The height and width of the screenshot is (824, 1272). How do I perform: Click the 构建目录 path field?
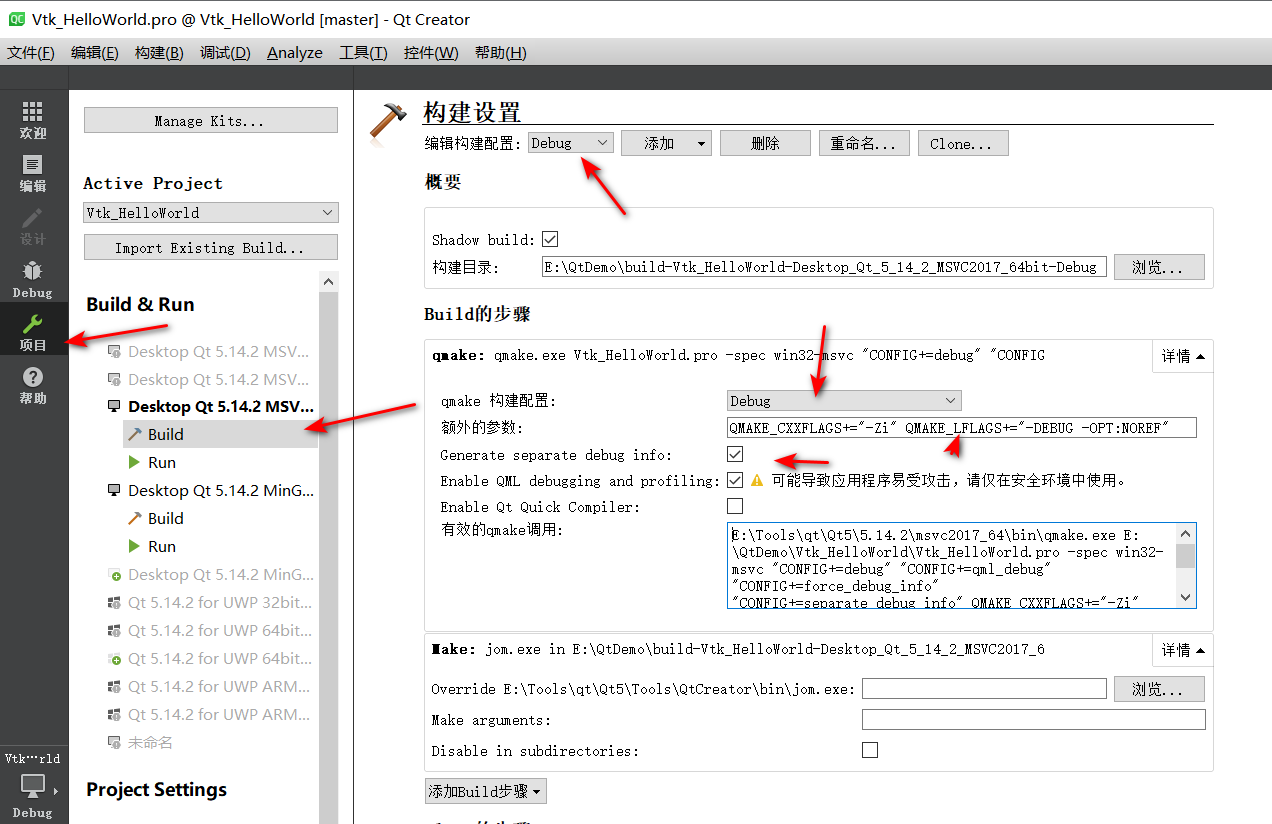coord(824,267)
